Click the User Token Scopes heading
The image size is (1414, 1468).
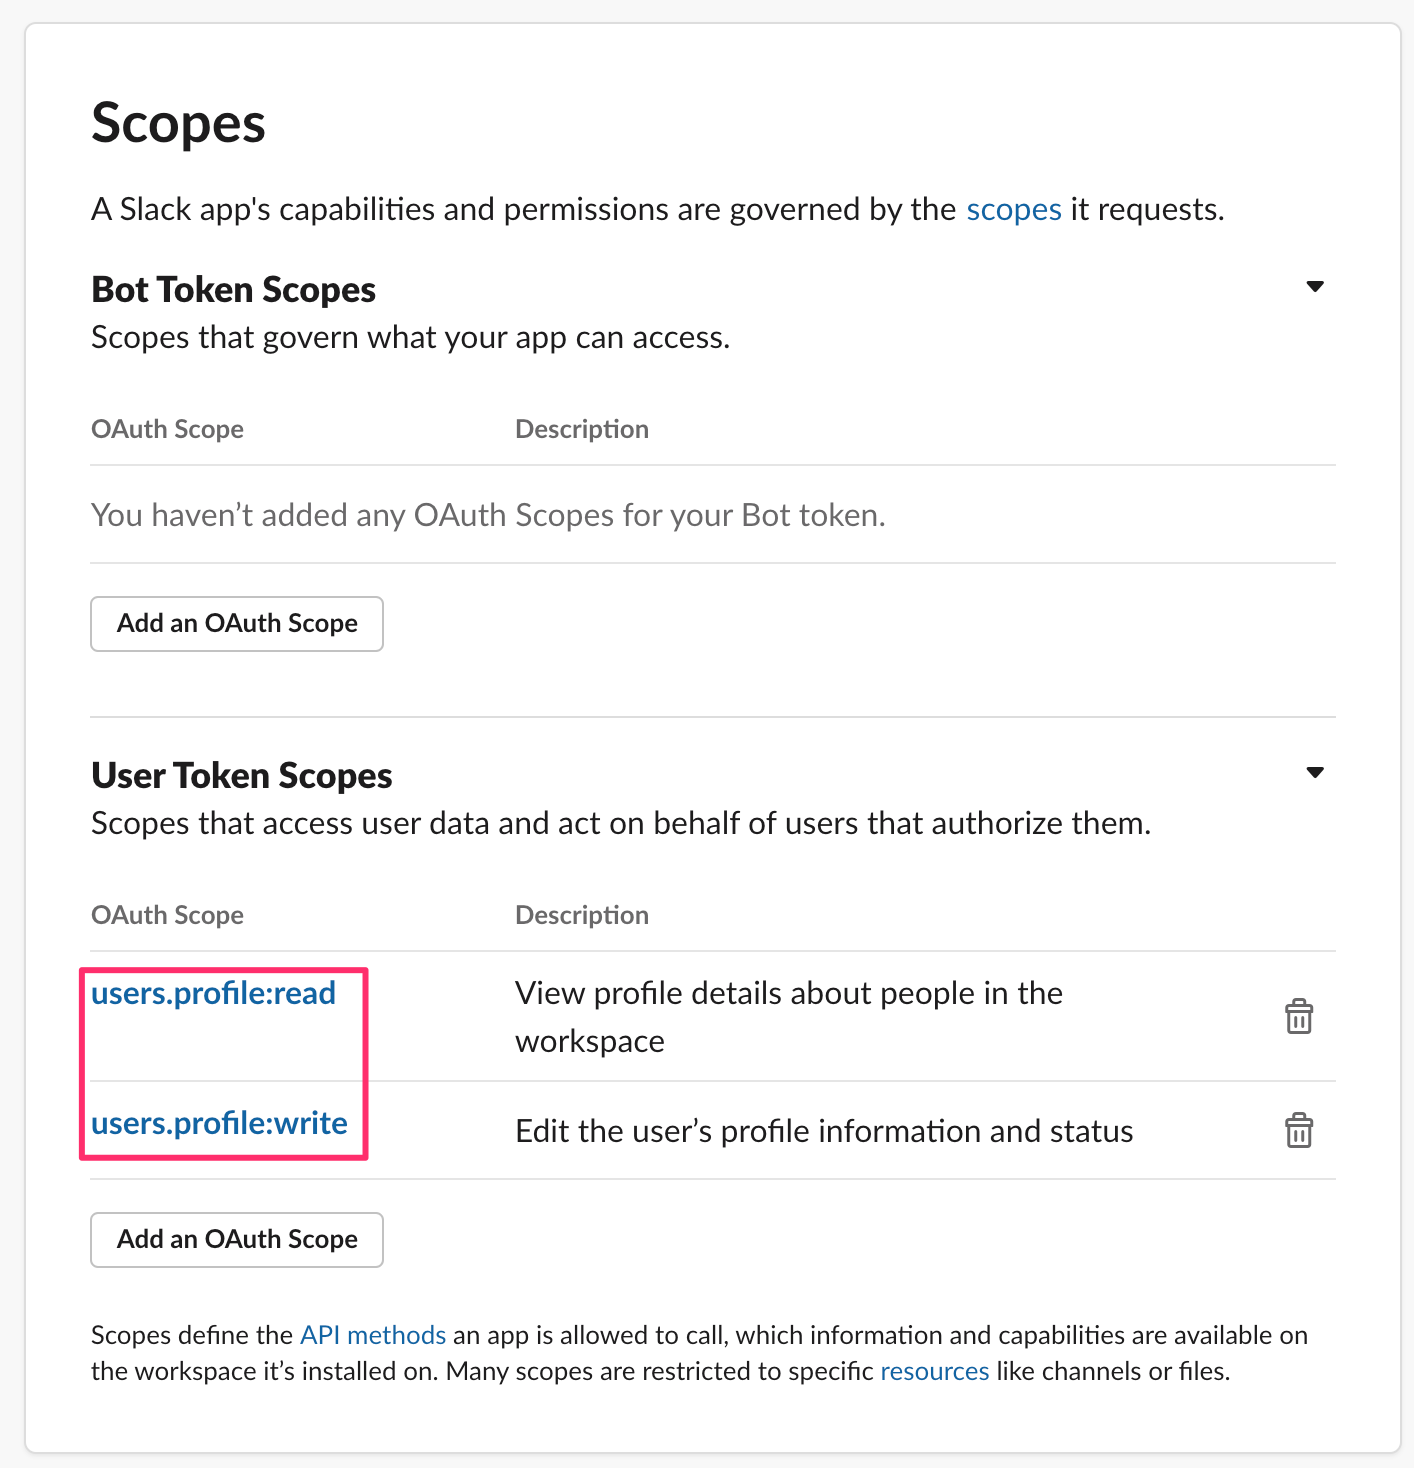tap(241, 774)
